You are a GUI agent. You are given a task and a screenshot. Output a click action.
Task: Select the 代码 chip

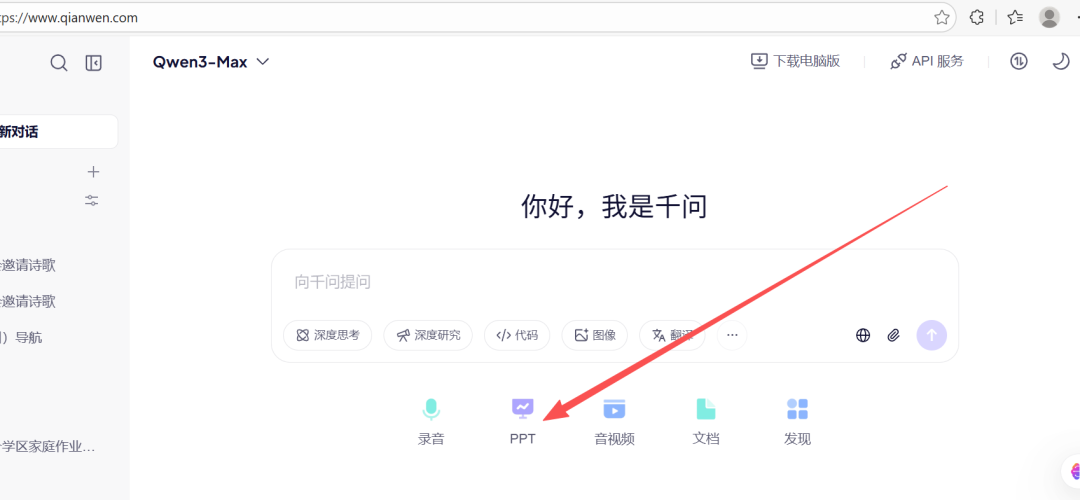click(x=517, y=335)
